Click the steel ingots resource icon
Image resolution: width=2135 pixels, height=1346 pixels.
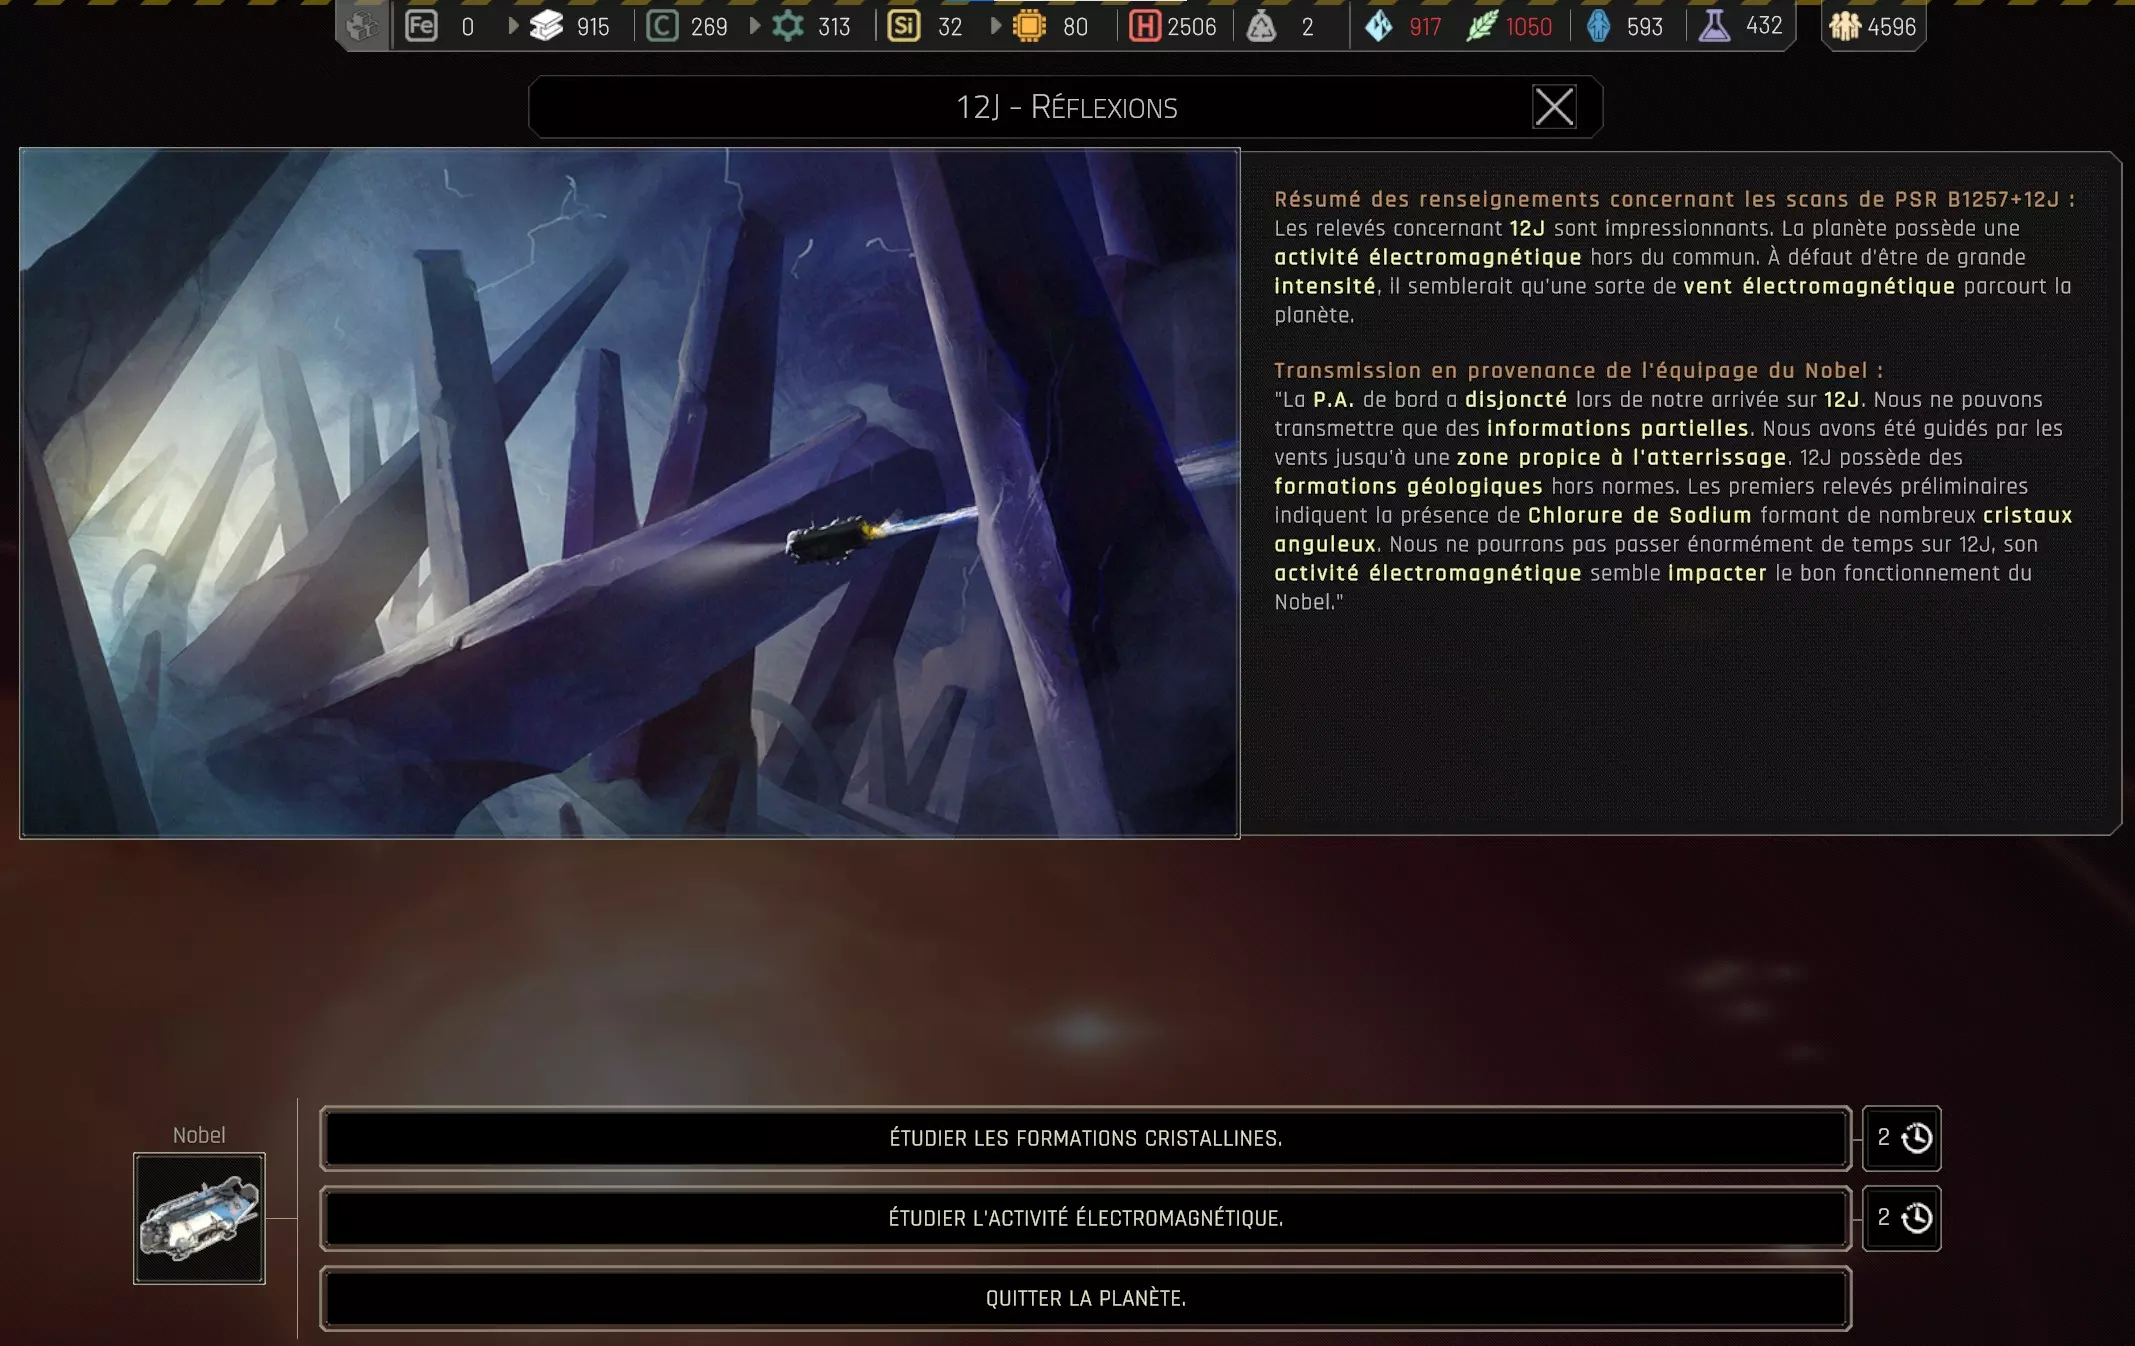pos(546,26)
